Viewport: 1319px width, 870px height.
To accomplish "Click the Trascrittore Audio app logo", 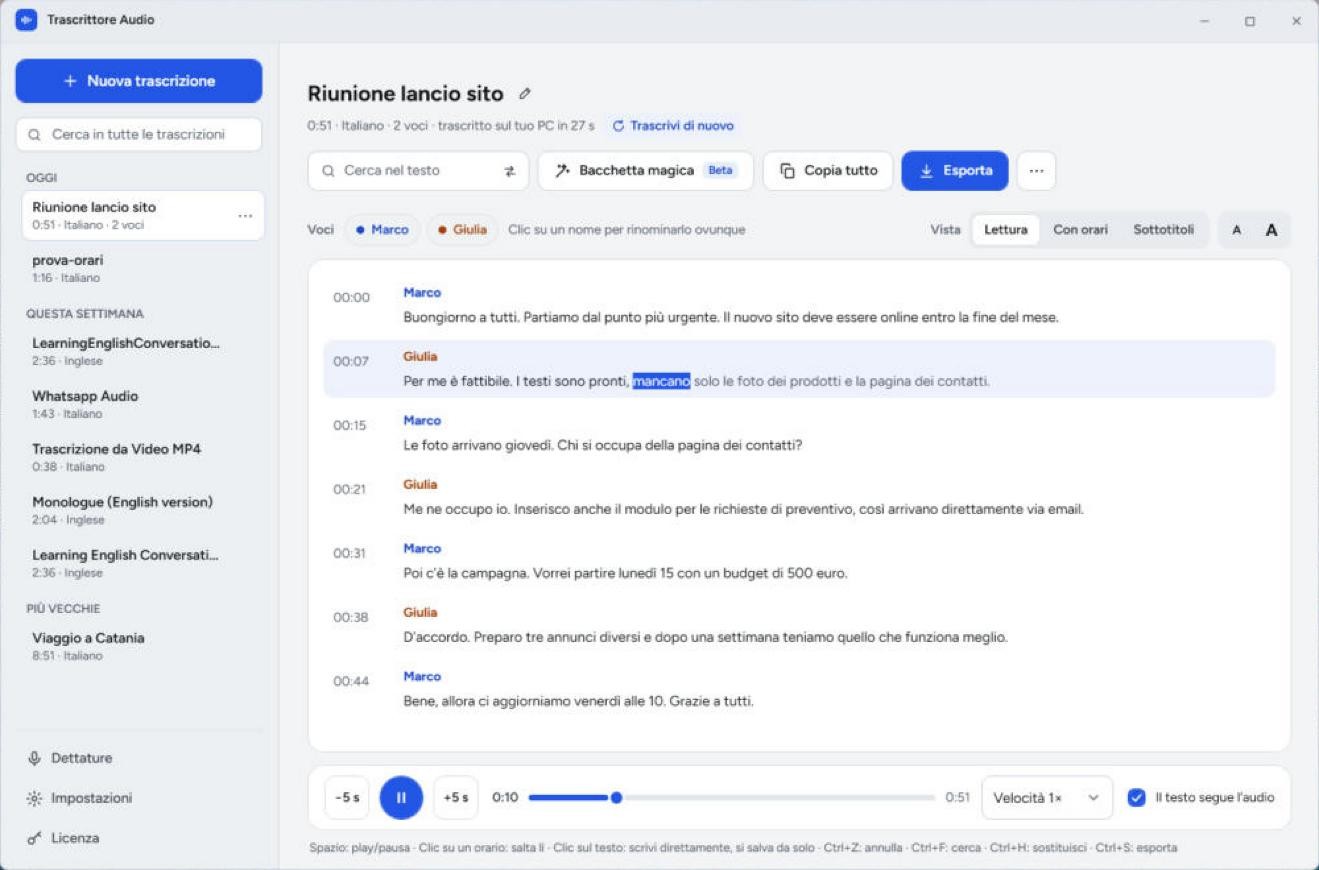I will click(x=26, y=20).
